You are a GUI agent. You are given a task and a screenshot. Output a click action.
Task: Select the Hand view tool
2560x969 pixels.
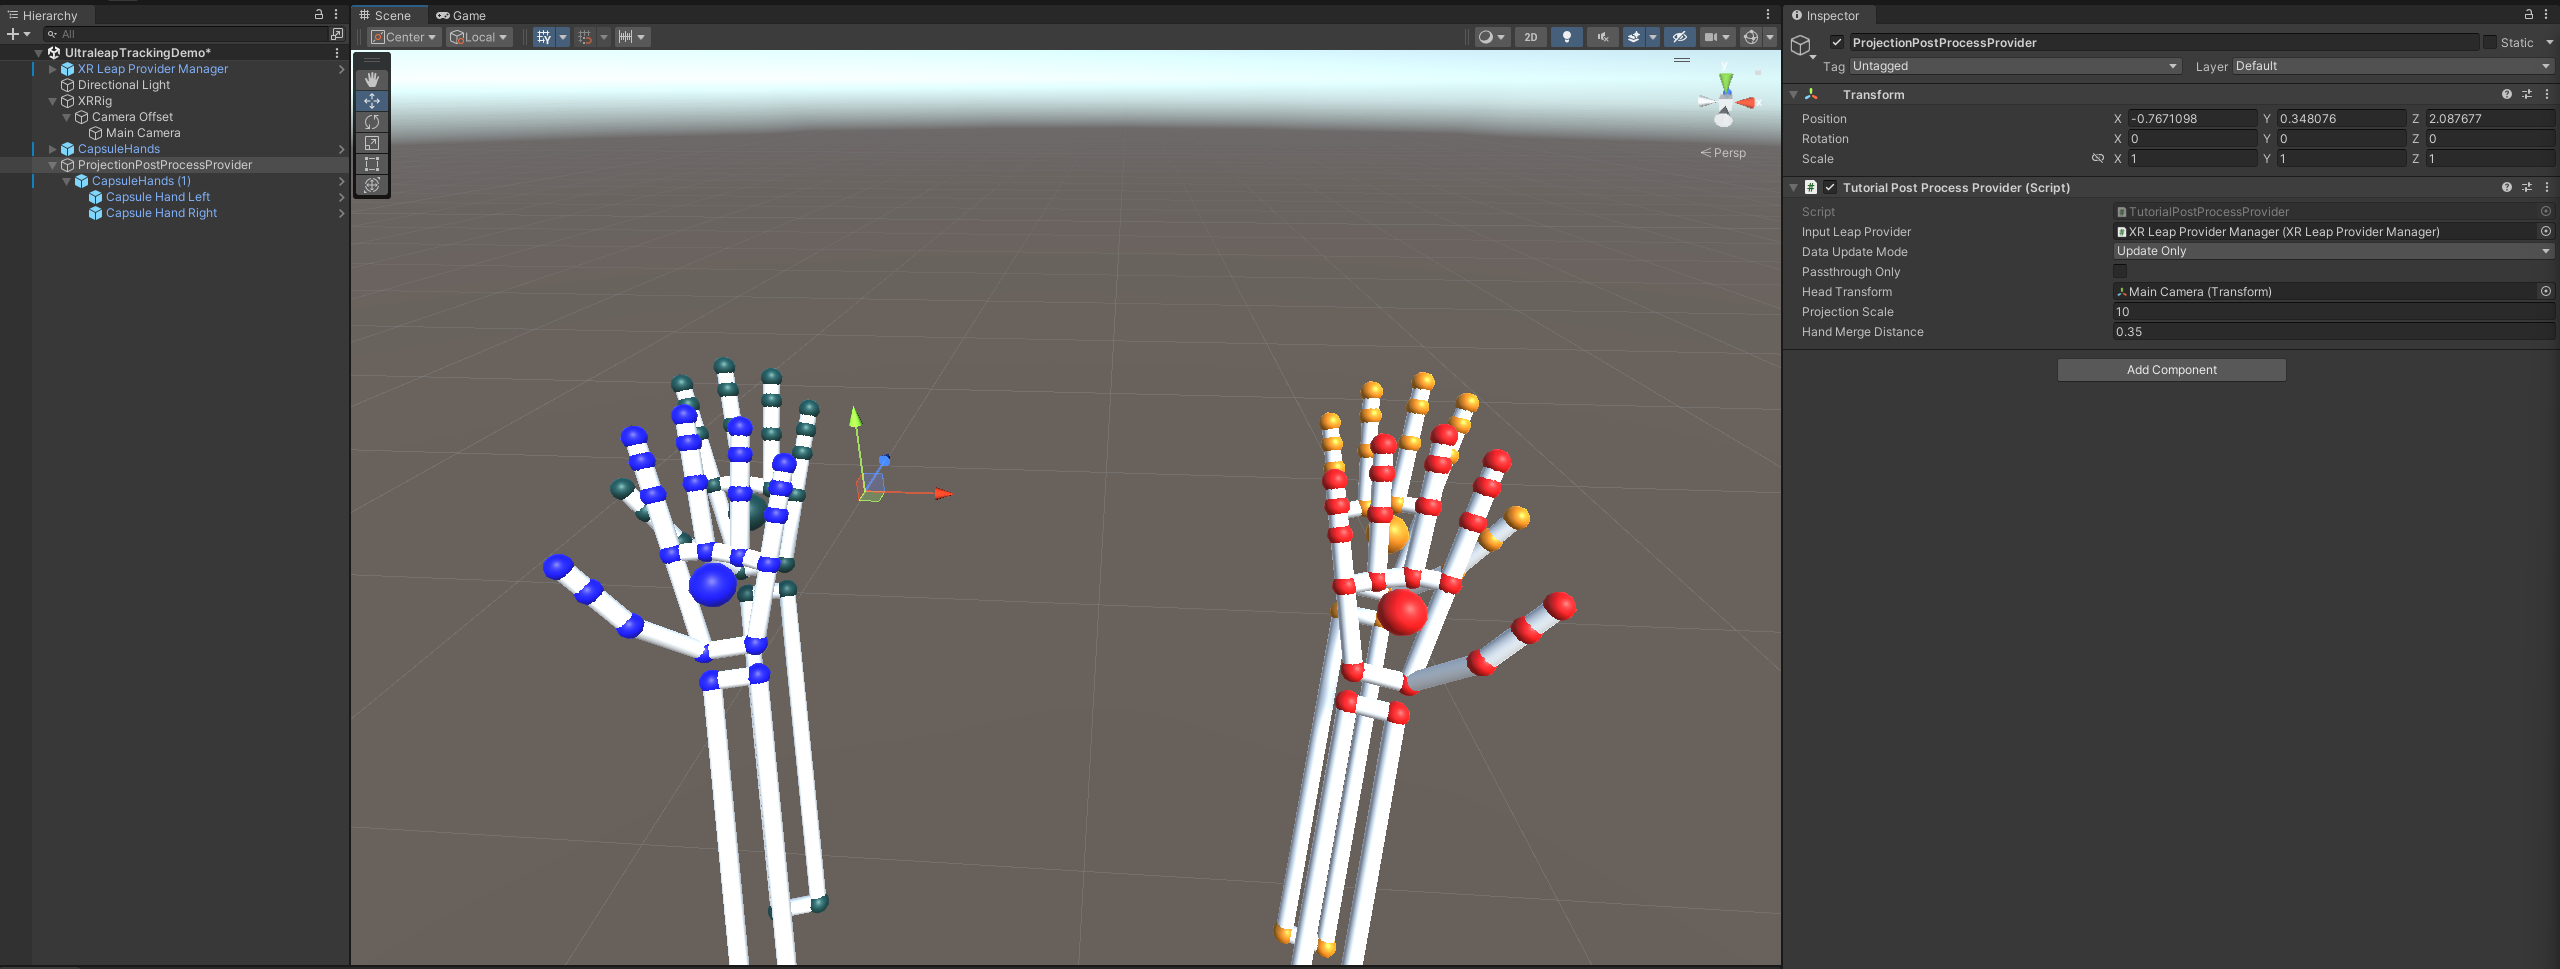372,79
